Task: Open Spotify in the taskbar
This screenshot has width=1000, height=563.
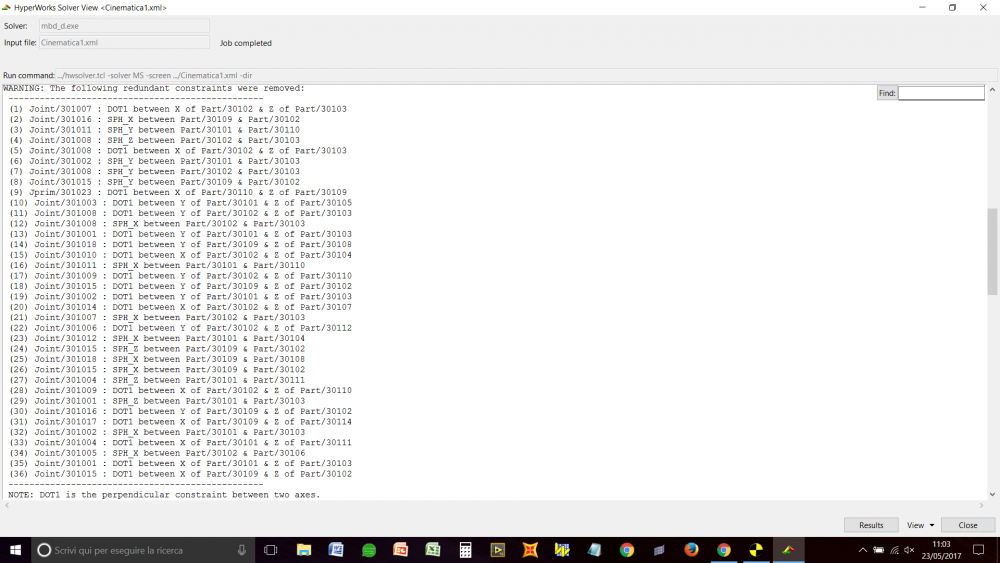Action: click(369, 550)
